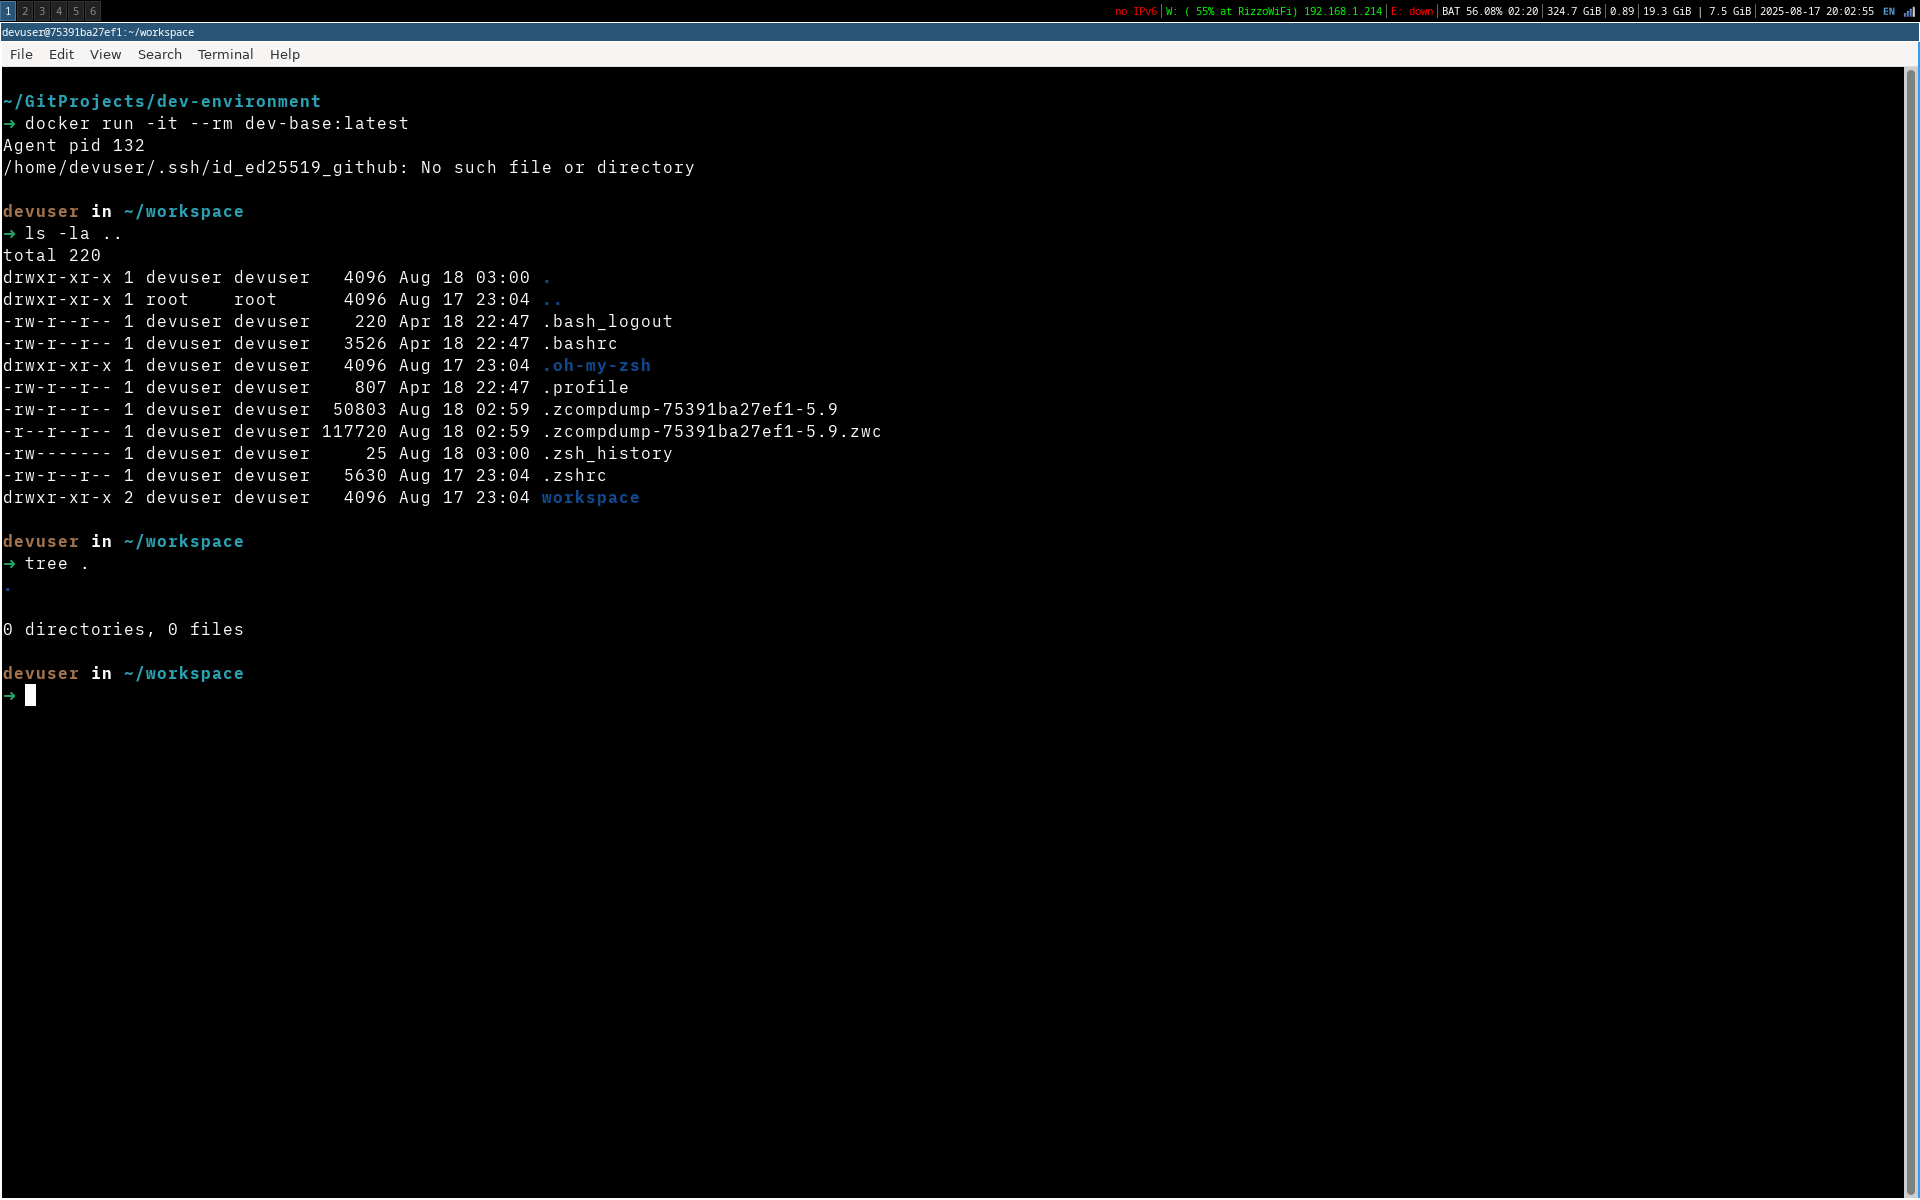Click the .bashrc file name
The height and width of the screenshot is (1200, 1920).
pos(580,343)
